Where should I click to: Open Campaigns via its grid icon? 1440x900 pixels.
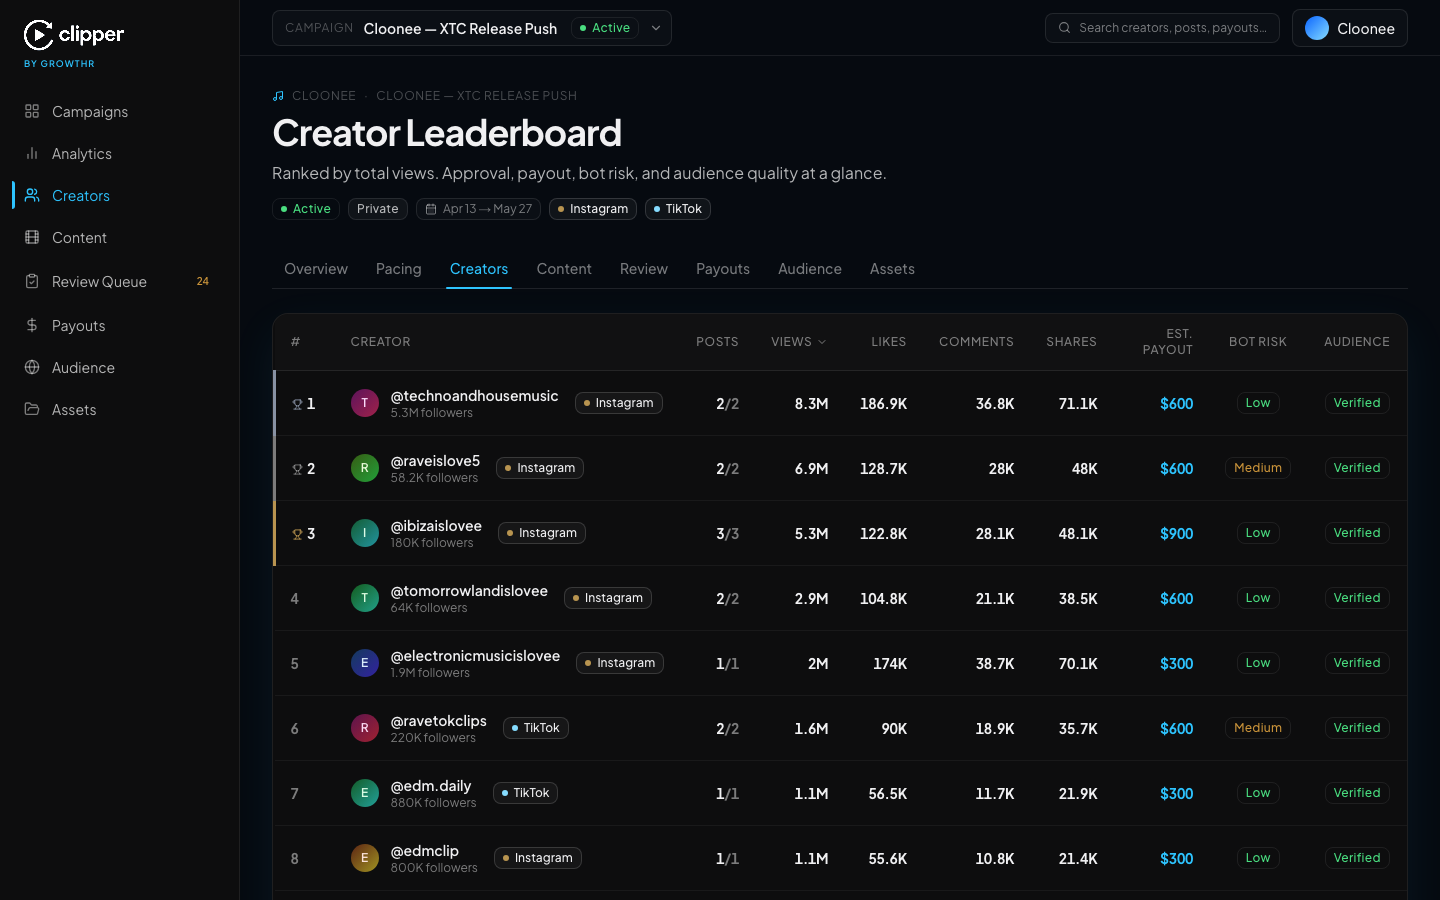[x=32, y=111]
